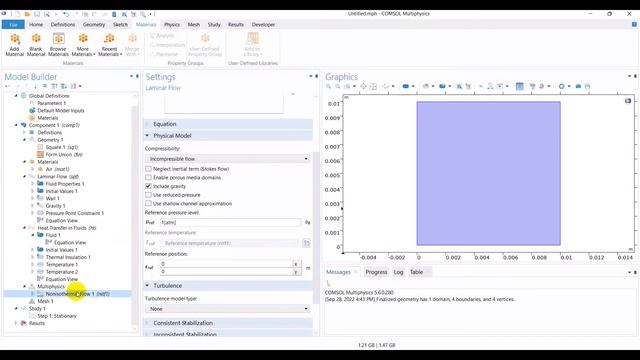Open the Results ribbon tab
The image size is (640, 360).
pos(236,24)
